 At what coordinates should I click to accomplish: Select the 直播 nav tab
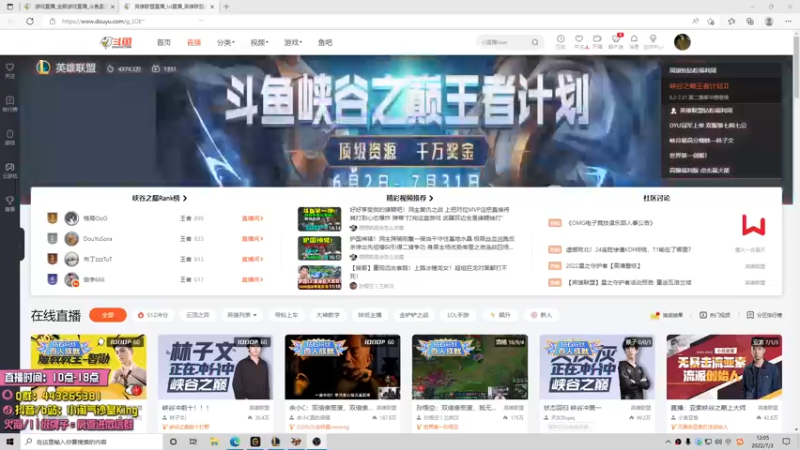pyautogui.click(x=194, y=42)
